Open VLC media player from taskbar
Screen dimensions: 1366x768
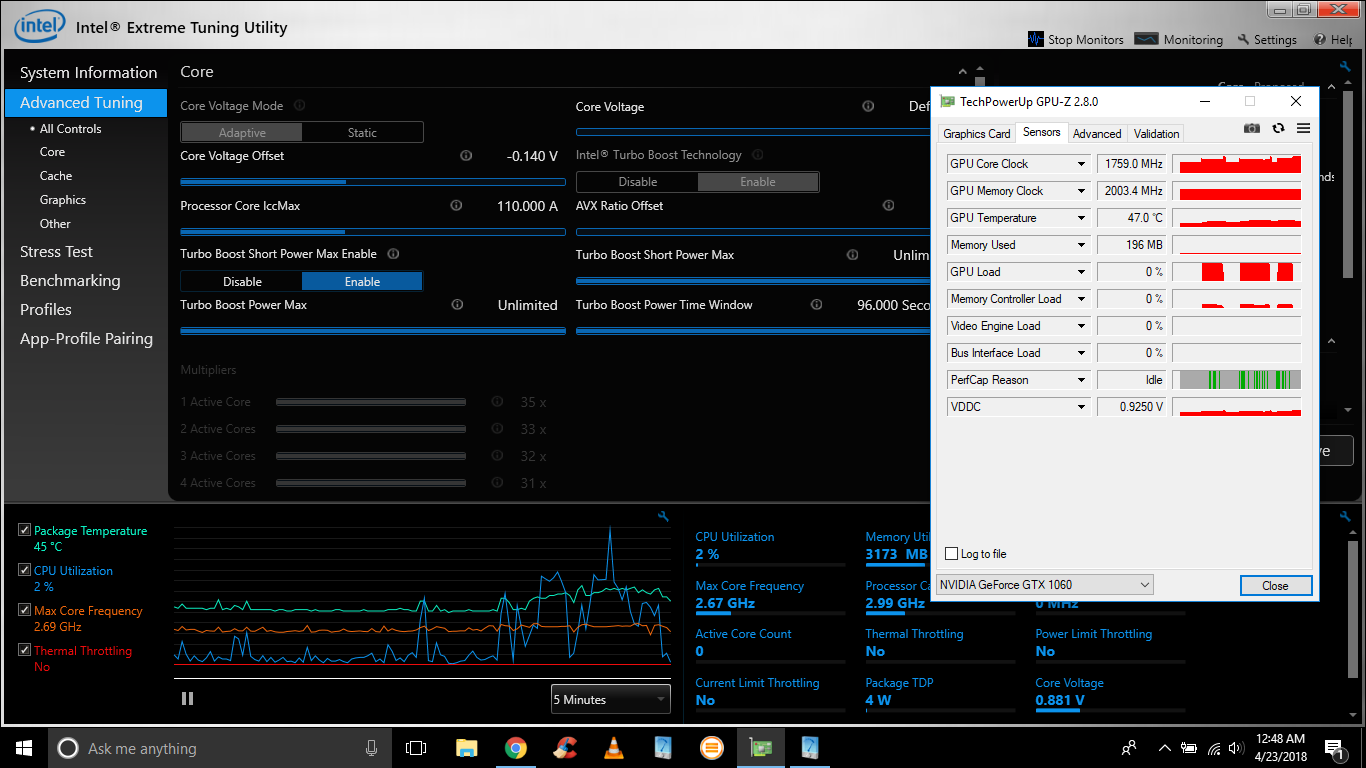click(614, 748)
